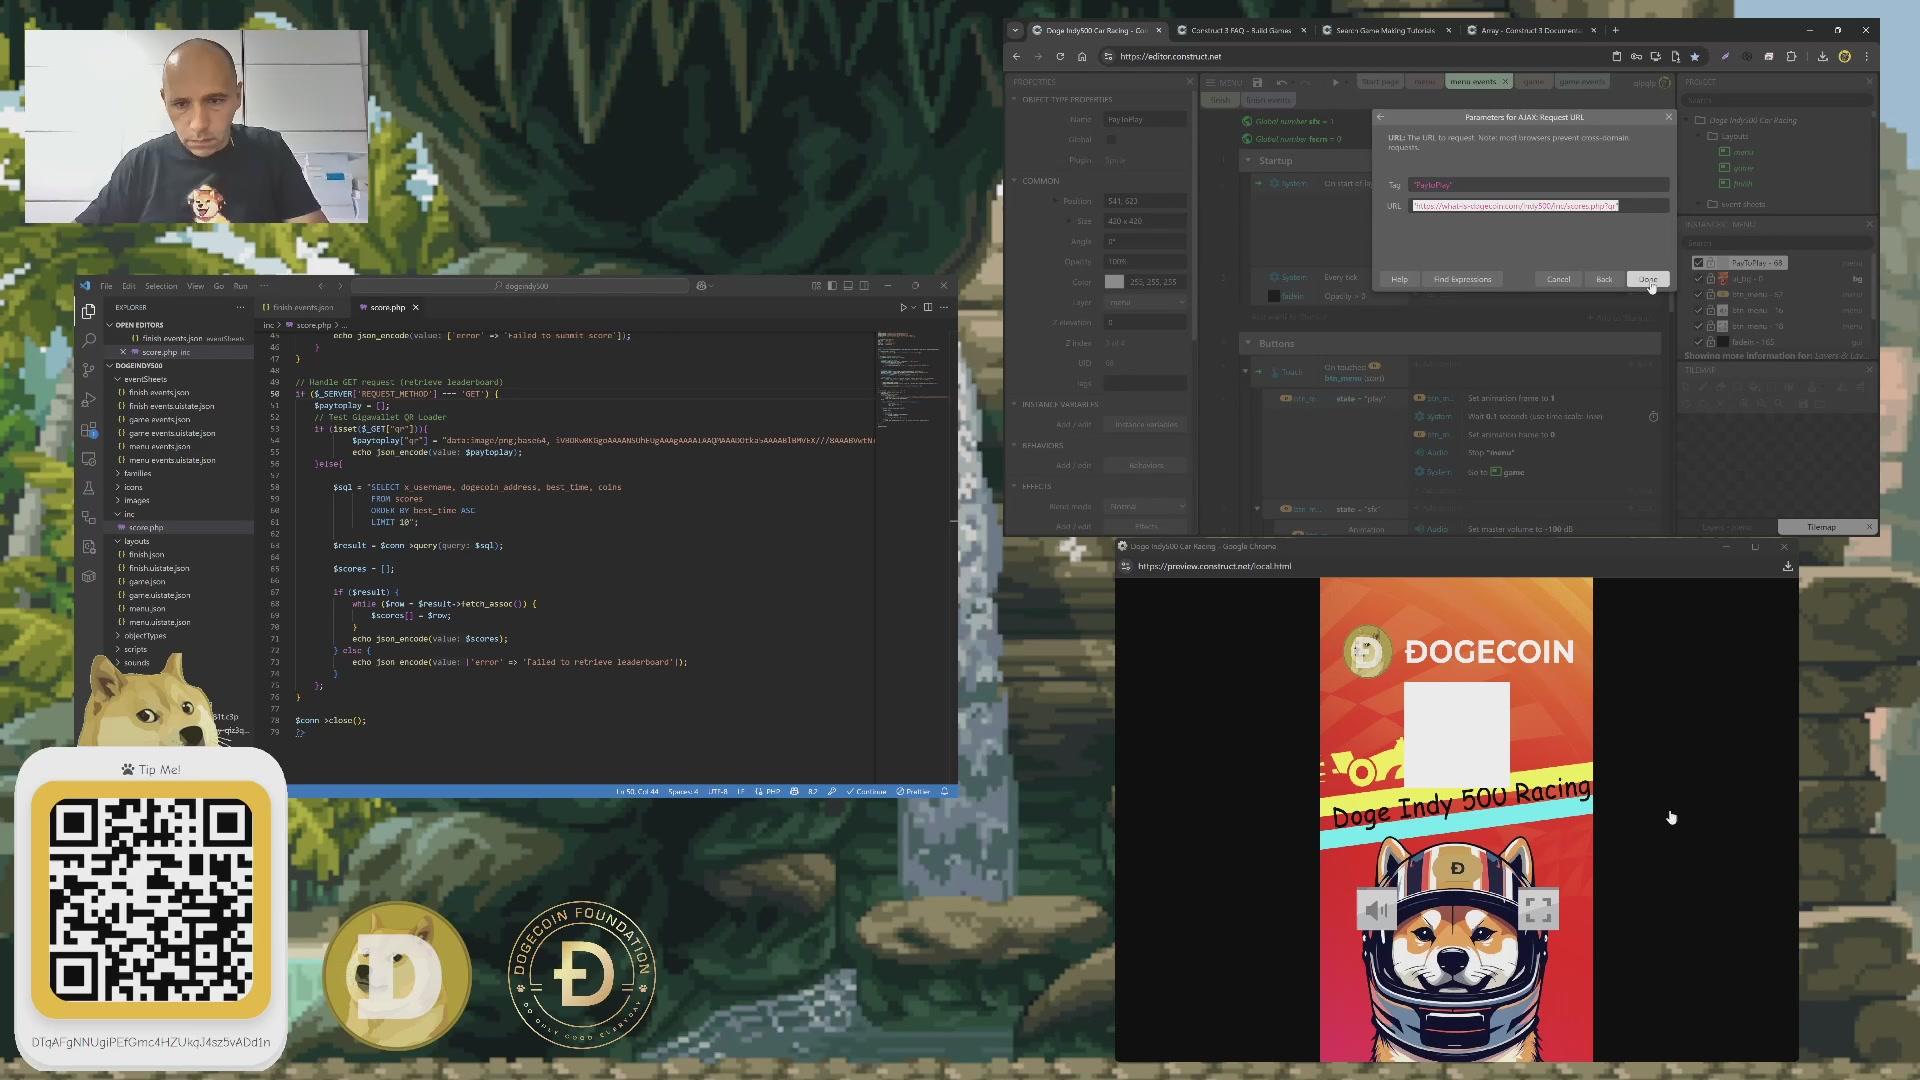
Task: Save project icon in Construct toolbar
Action: [x=1257, y=82]
